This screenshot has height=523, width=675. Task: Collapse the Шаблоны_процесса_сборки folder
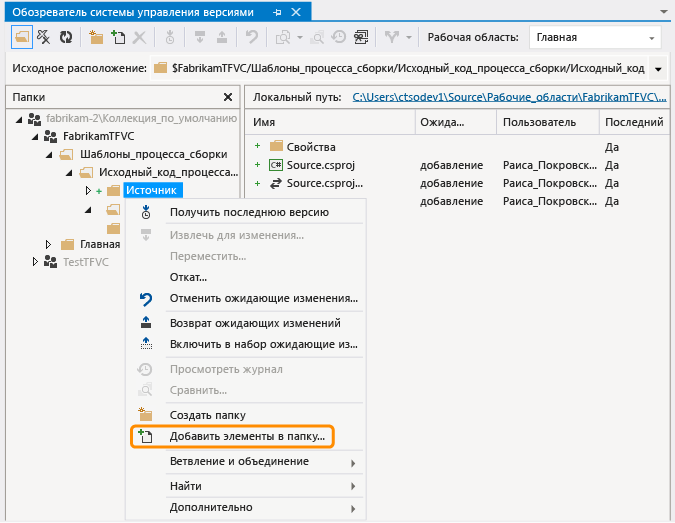tap(49, 155)
